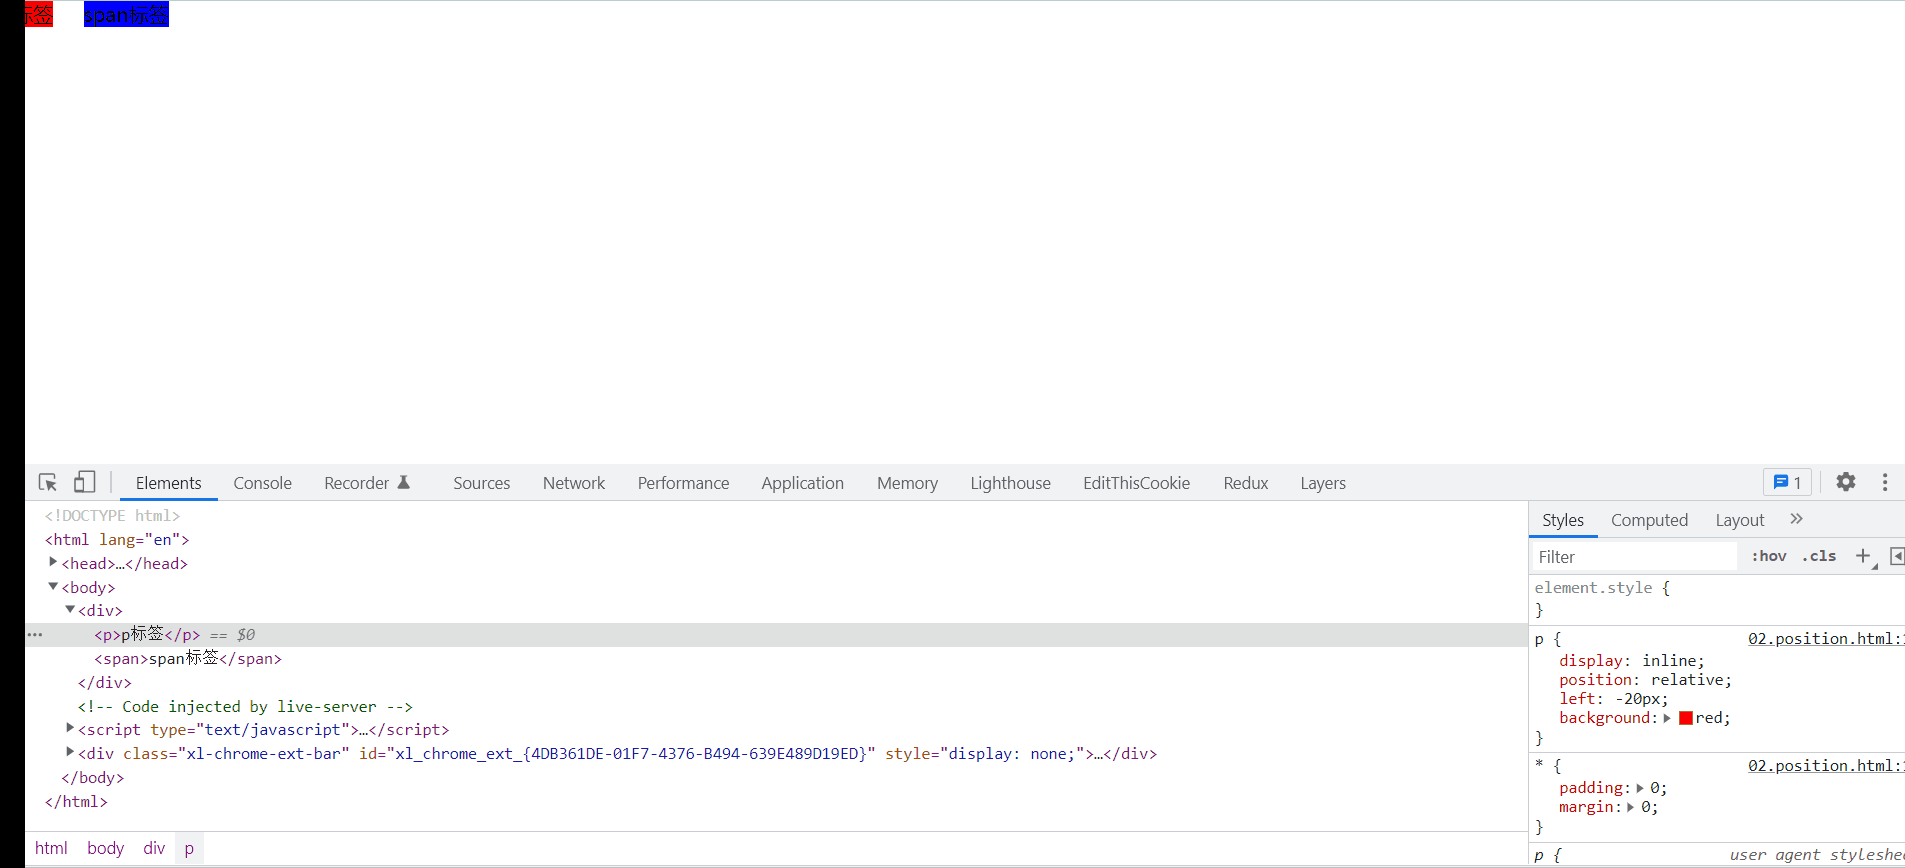Image resolution: width=1905 pixels, height=868 pixels.
Task: Open actions menu dots beside p row
Action: pyautogui.click(x=35, y=635)
